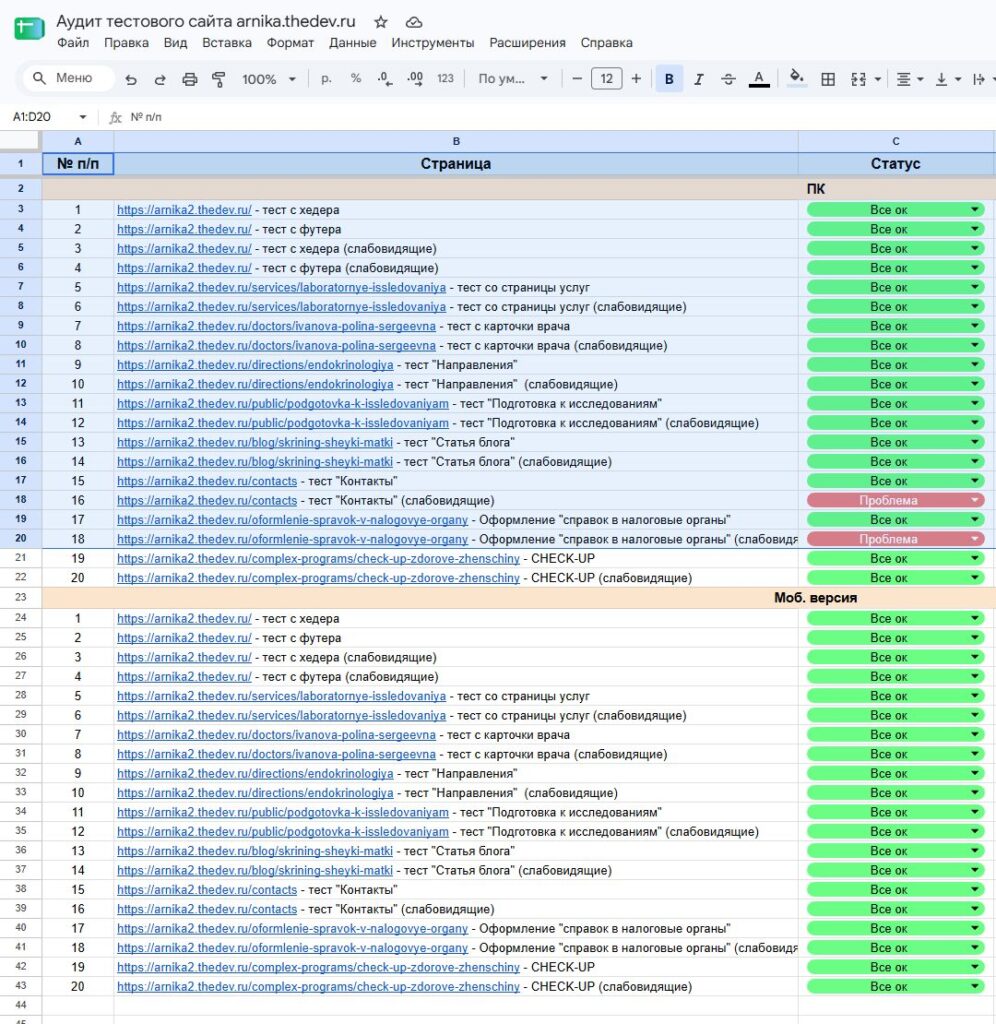Check the cloud save status icon
Image resolution: width=996 pixels, height=1024 pixels.
[x=413, y=22]
